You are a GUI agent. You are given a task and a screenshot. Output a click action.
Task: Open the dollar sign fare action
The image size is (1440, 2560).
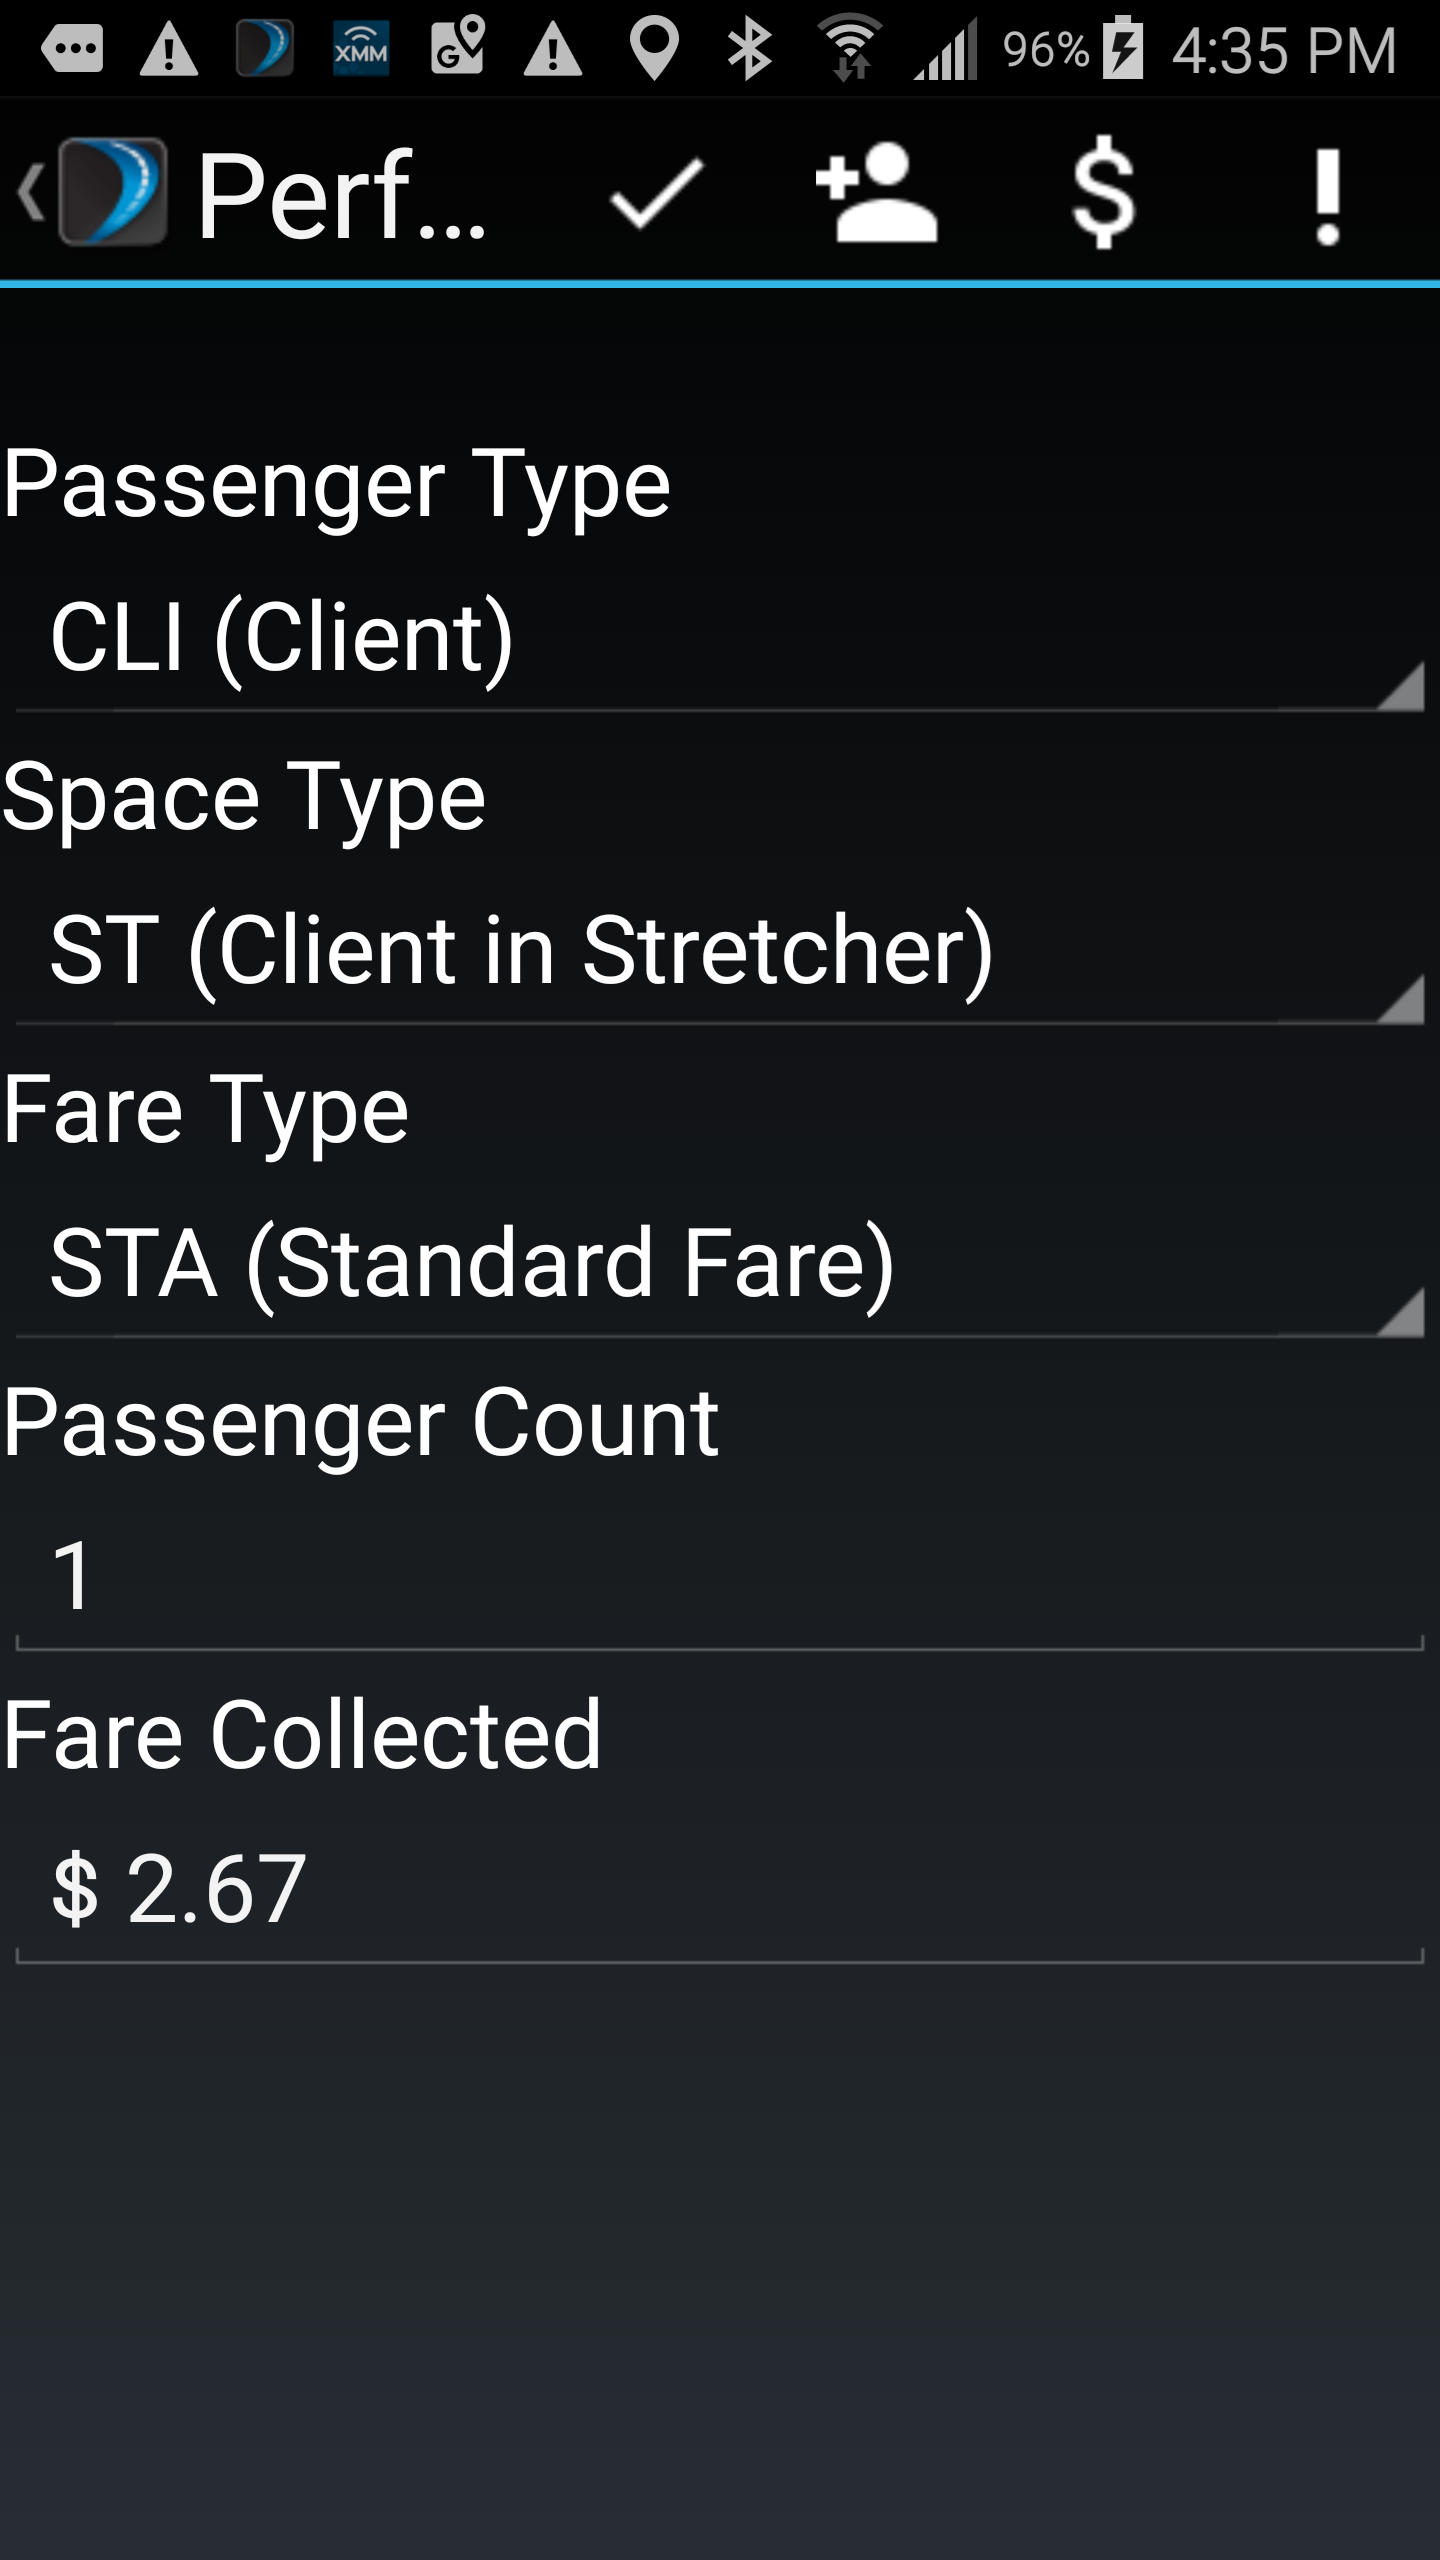(1103, 194)
